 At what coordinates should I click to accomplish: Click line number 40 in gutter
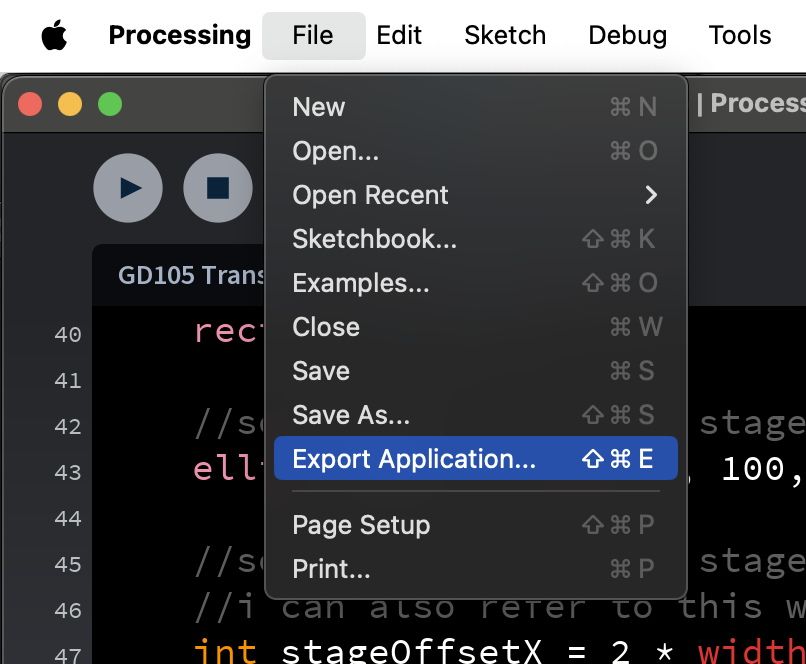click(68, 335)
